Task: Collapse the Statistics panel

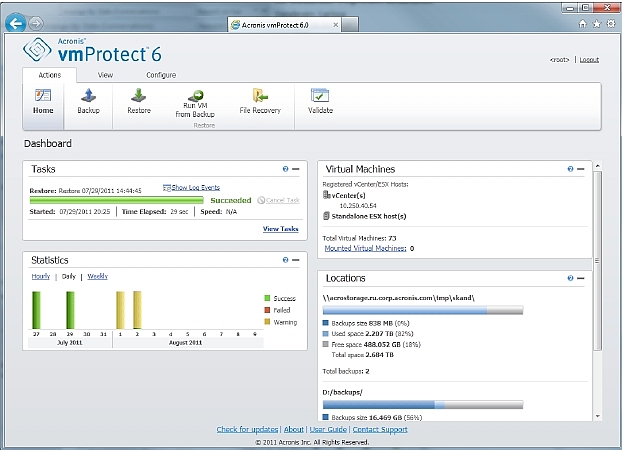Action: tap(296, 260)
